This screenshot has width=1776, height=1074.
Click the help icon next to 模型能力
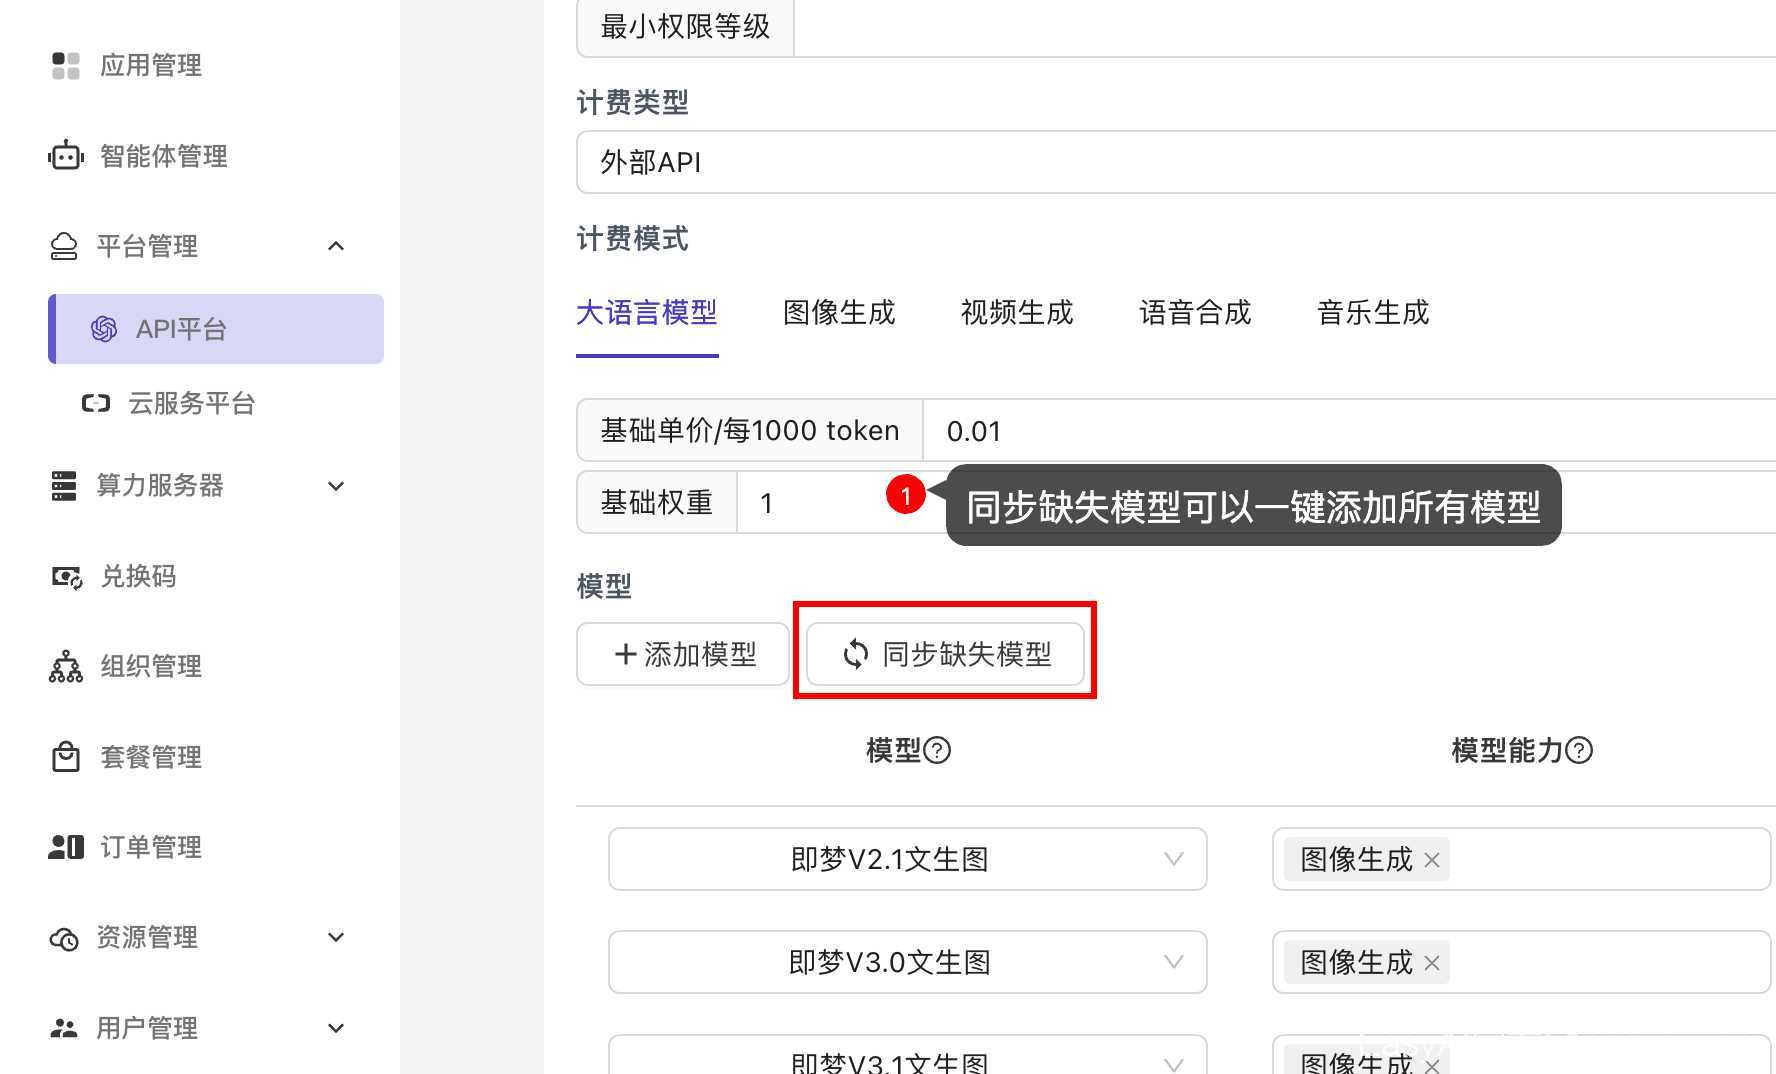1579,750
